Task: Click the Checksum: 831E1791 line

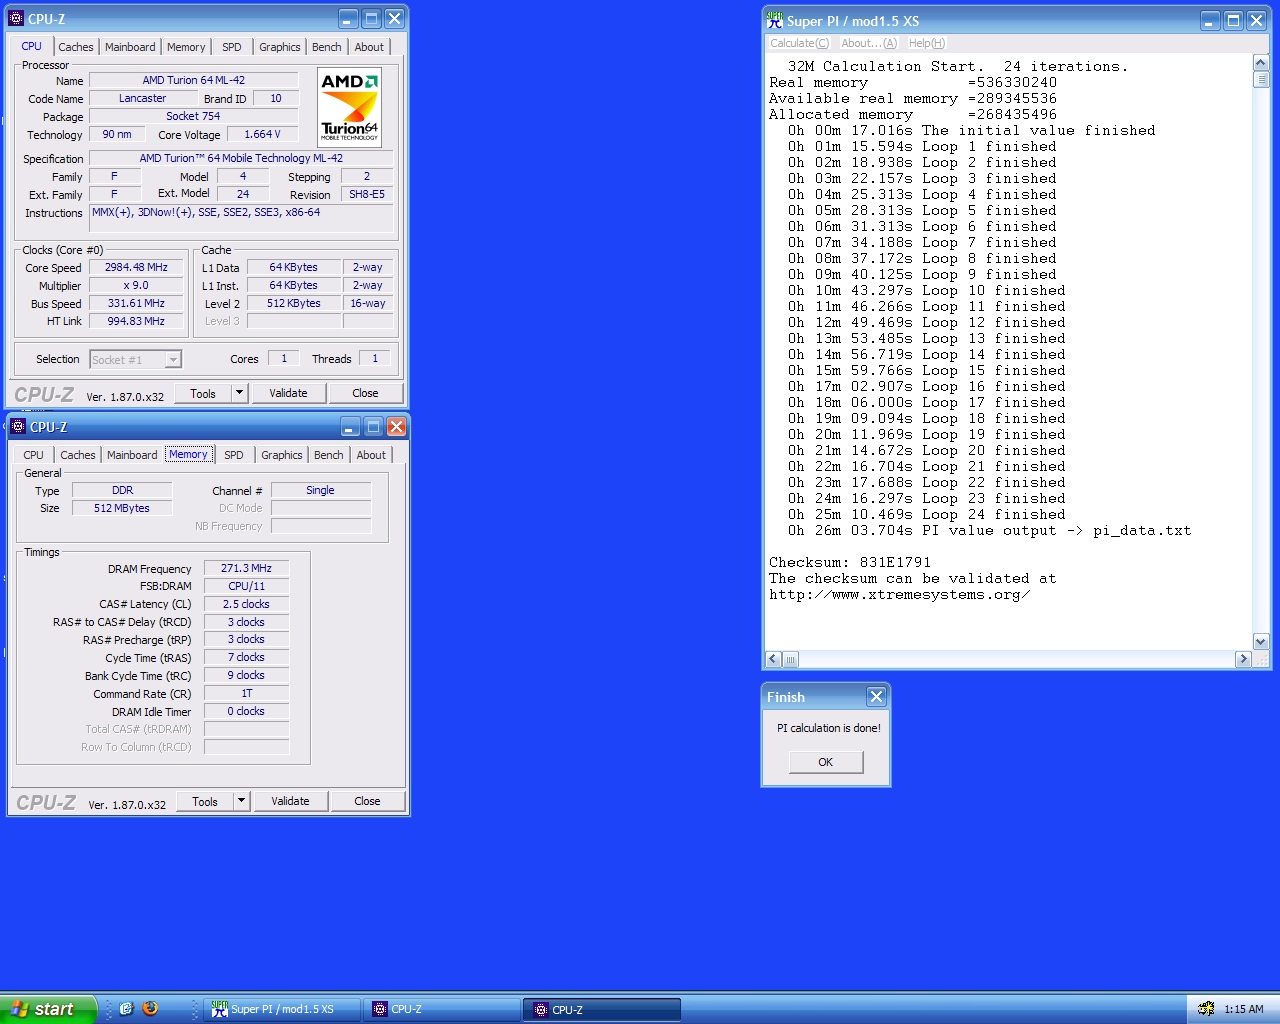Action: (850, 563)
